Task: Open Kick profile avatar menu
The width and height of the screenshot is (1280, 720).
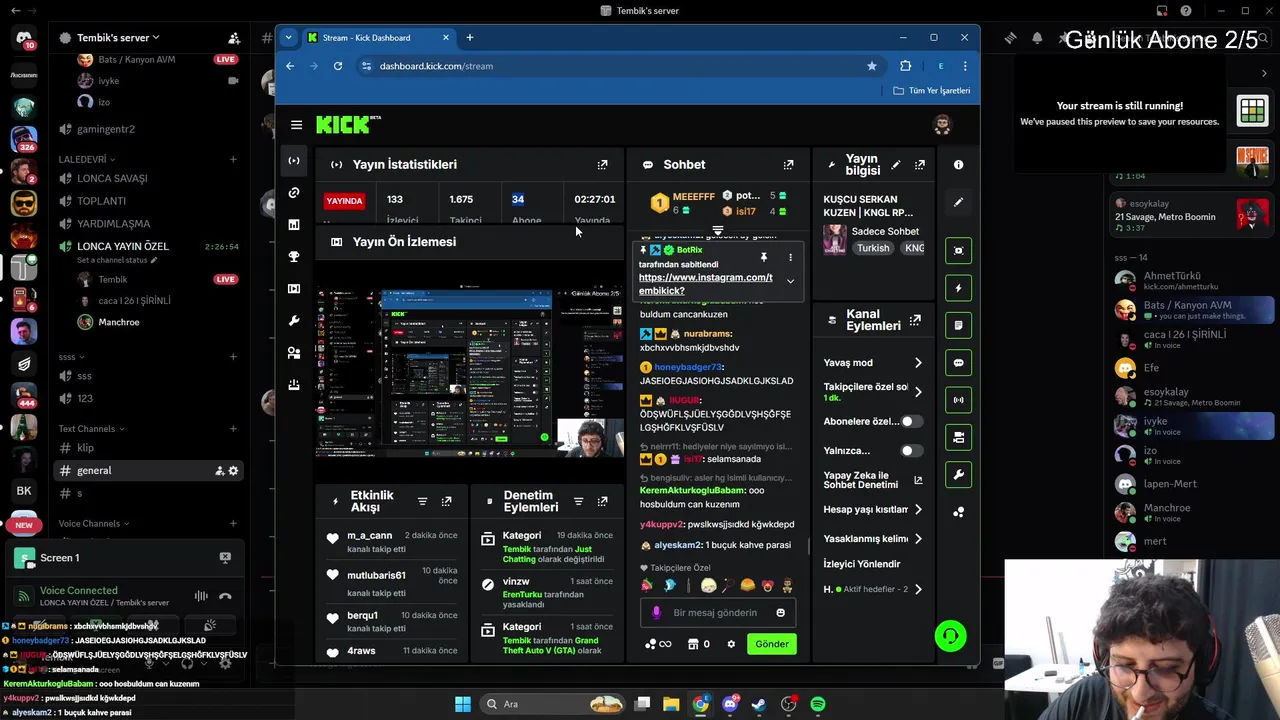Action: click(941, 125)
